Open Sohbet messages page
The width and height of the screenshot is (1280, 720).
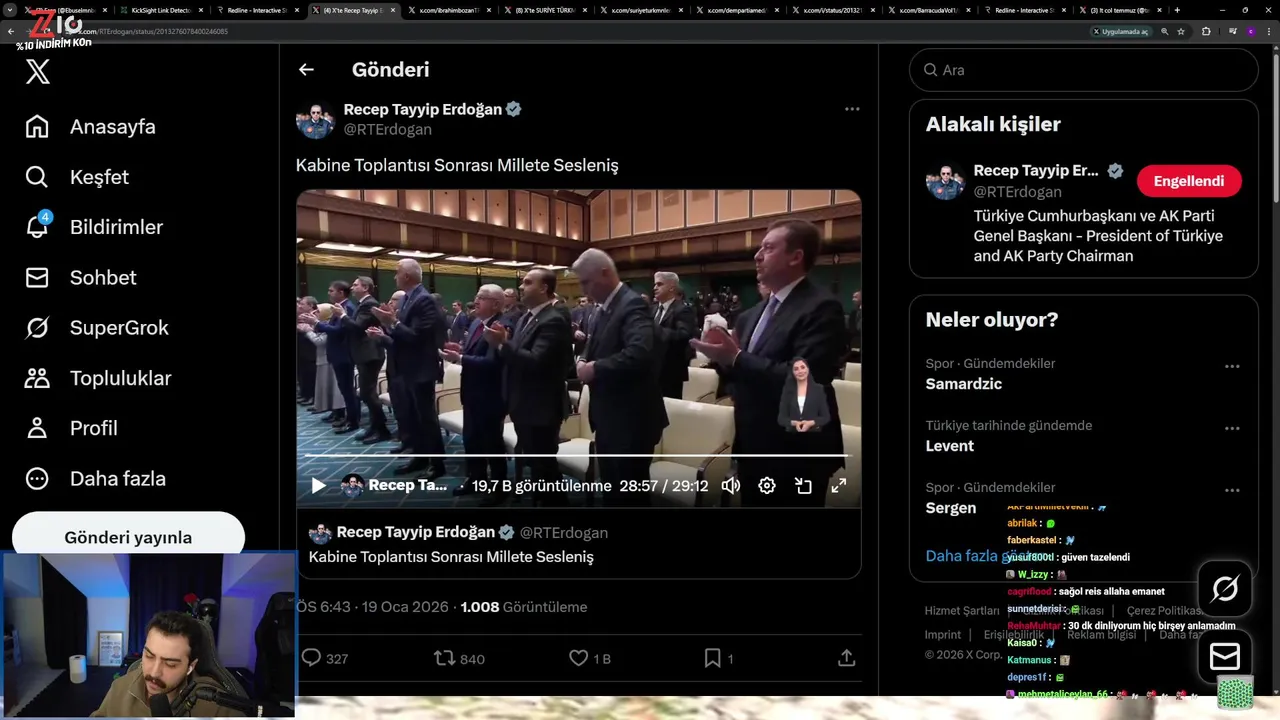click(x=80, y=277)
